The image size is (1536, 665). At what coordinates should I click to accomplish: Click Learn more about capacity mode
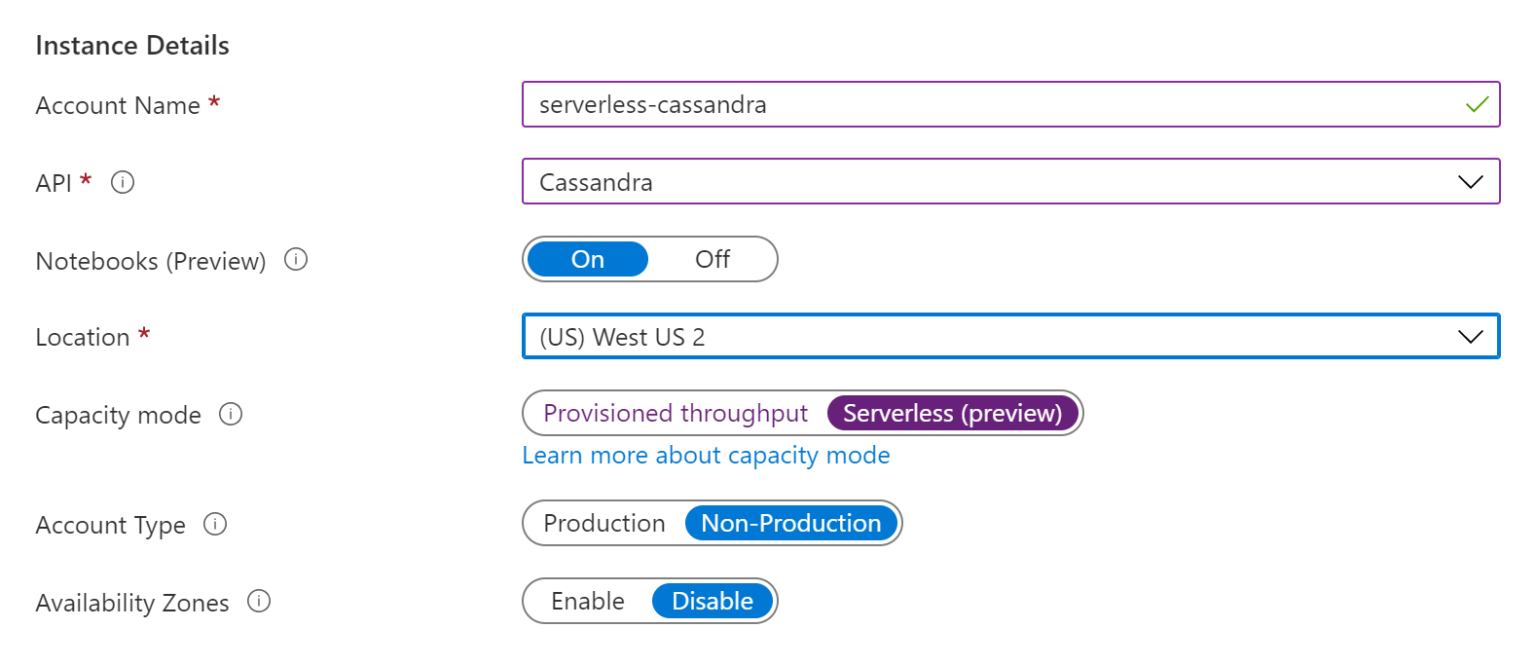(705, 455)
